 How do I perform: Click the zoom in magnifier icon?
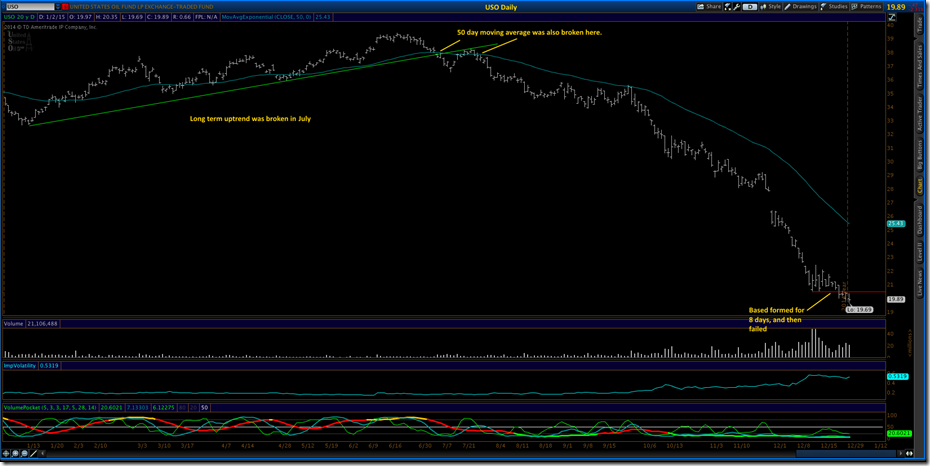tap(15, 454)
